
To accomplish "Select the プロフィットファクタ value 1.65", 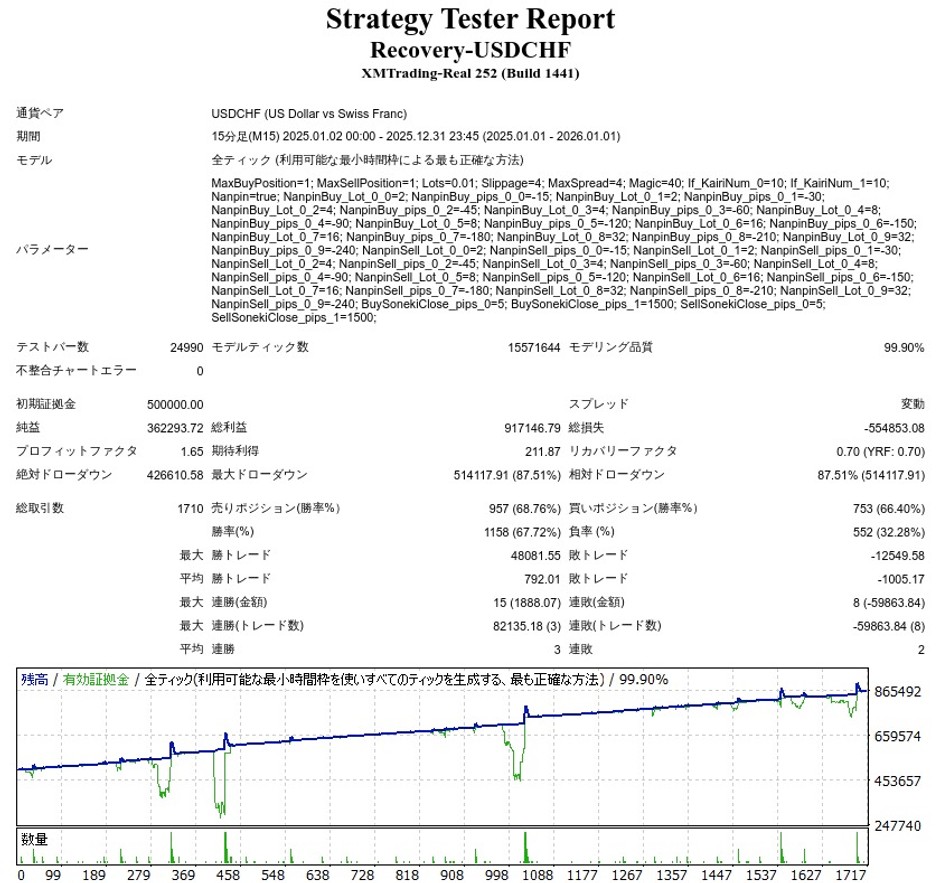I will [192, 451].
